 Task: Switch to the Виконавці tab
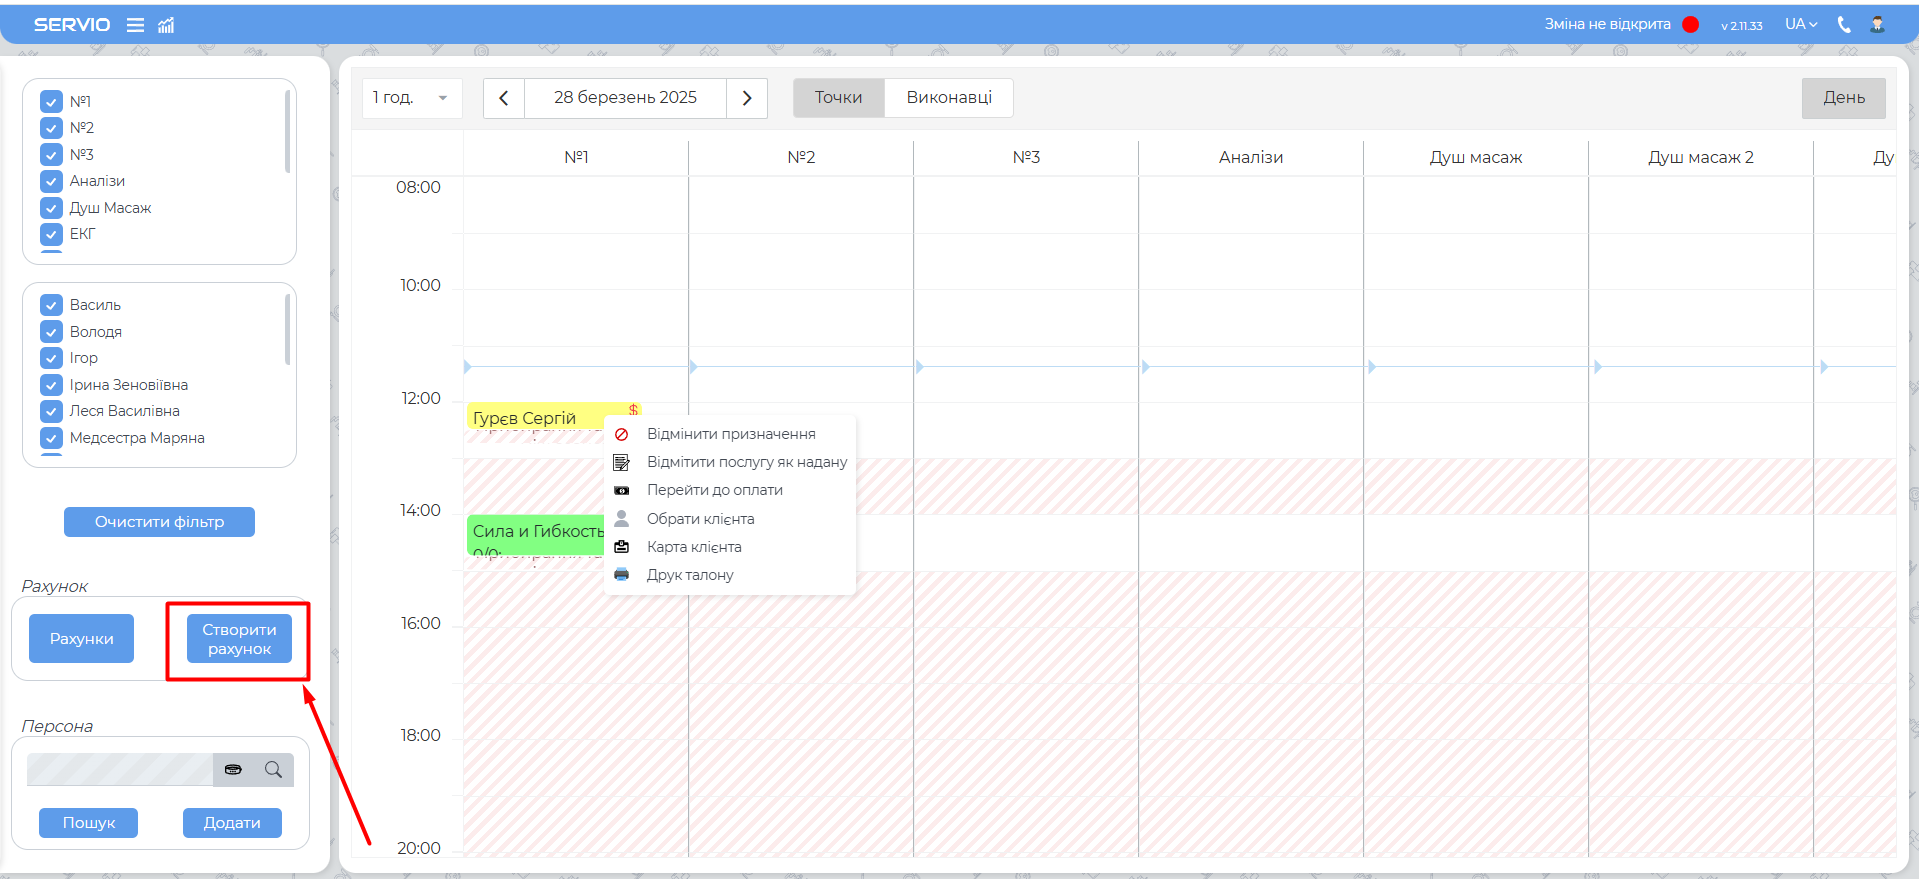point(948,98)
